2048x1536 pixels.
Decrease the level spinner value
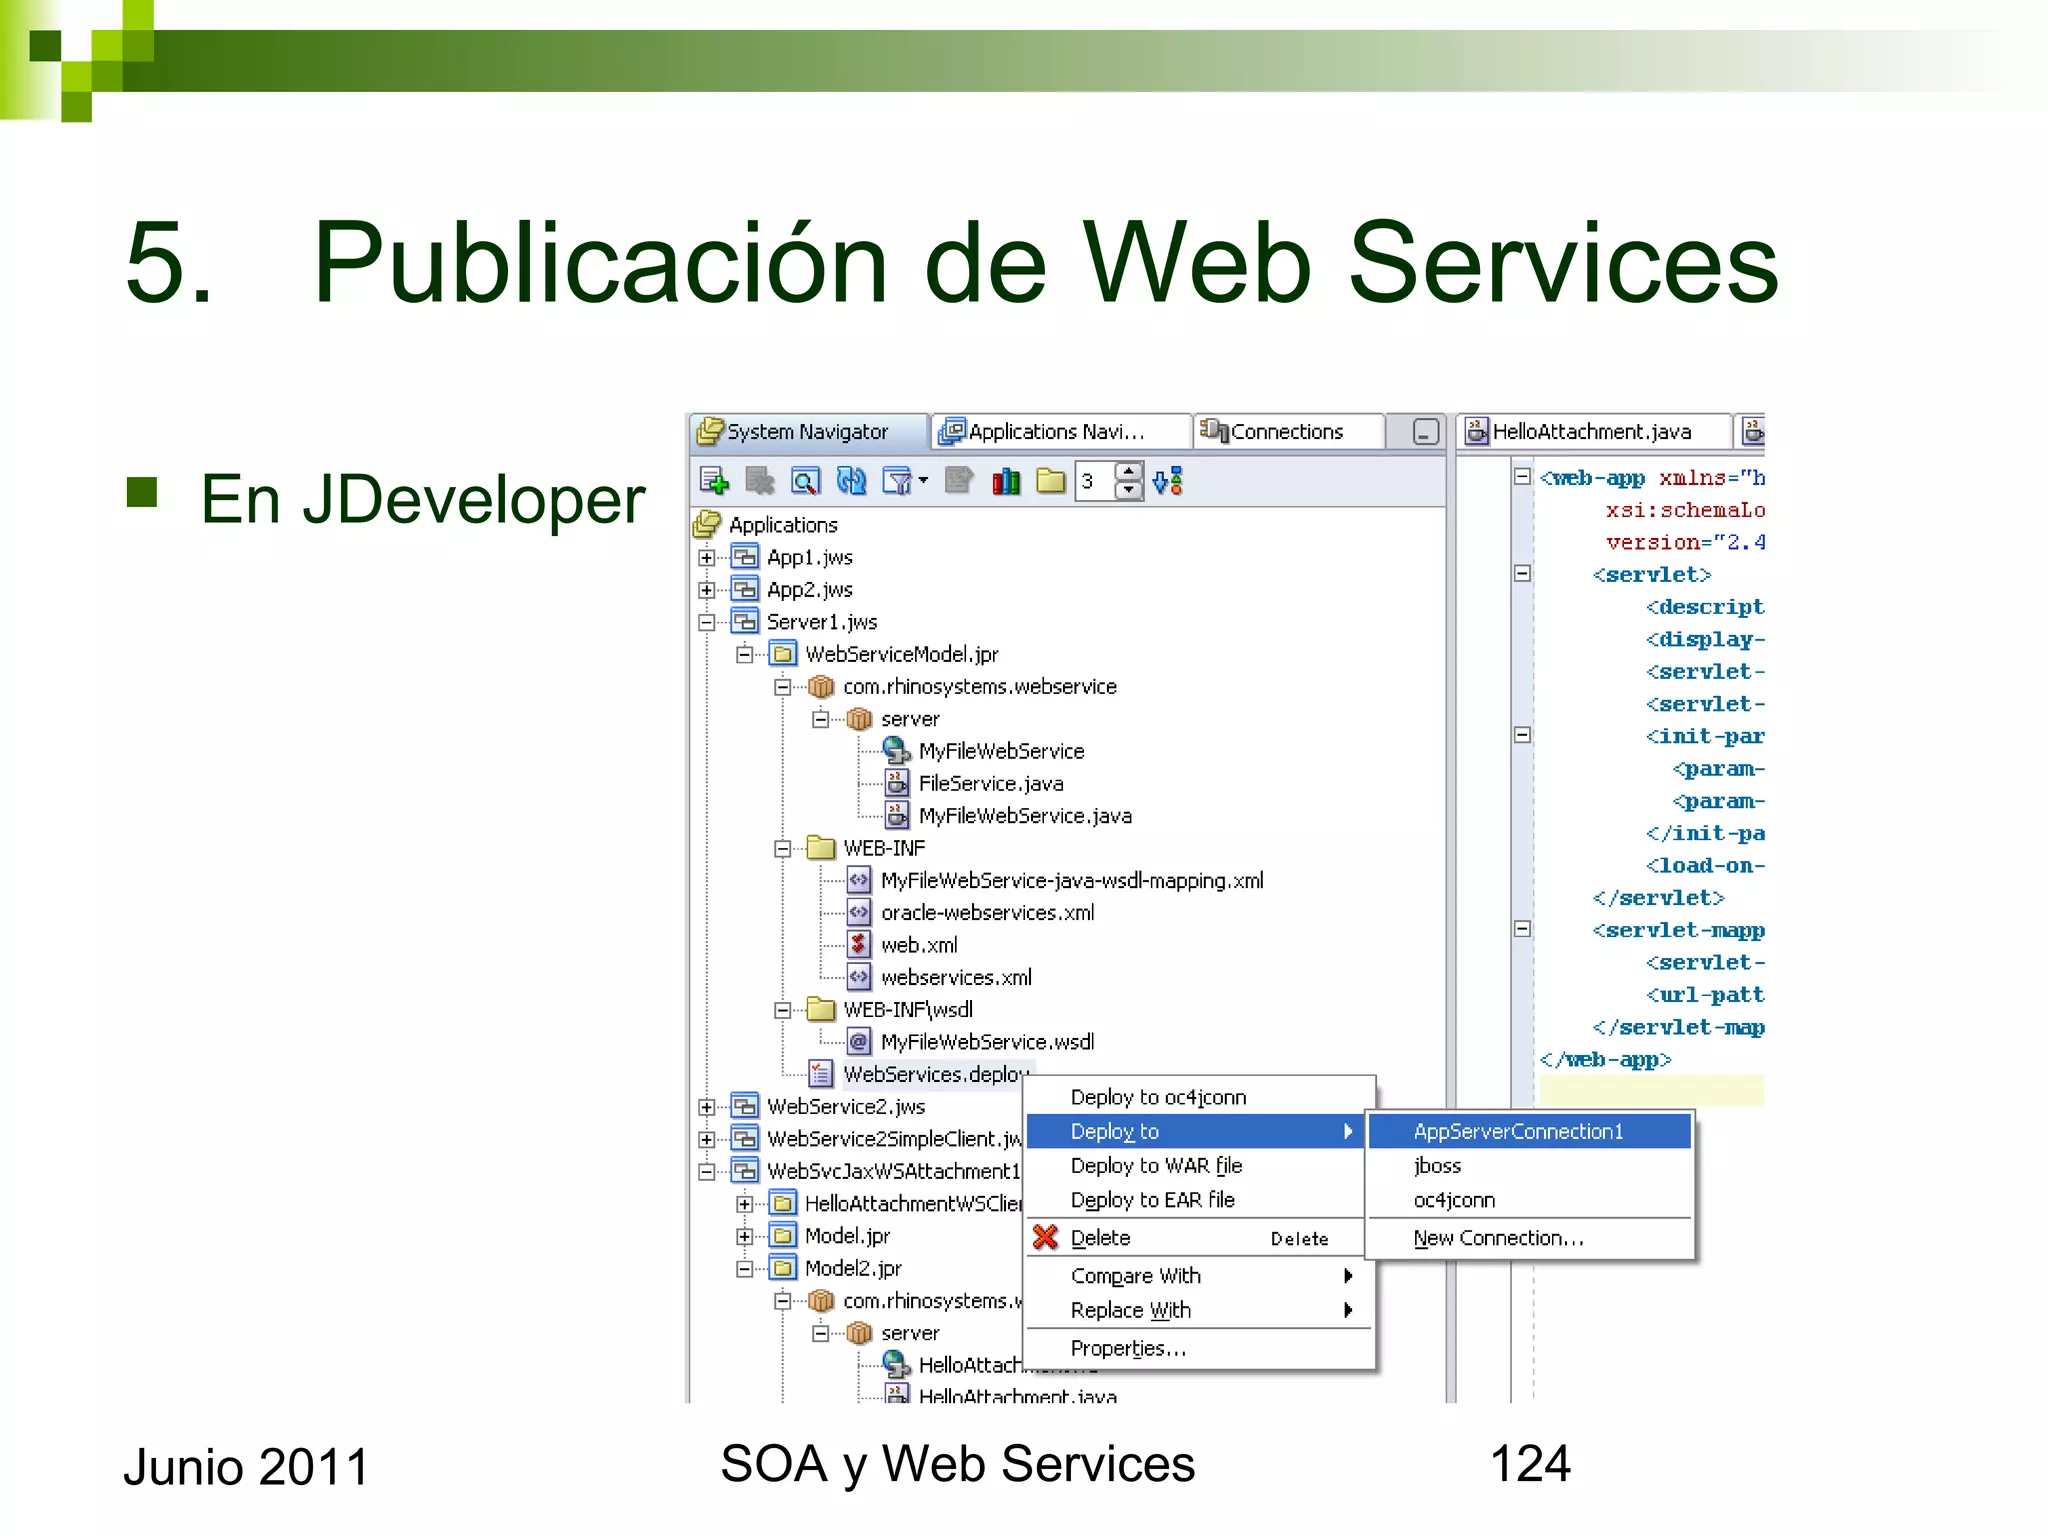coord(1129,490)
